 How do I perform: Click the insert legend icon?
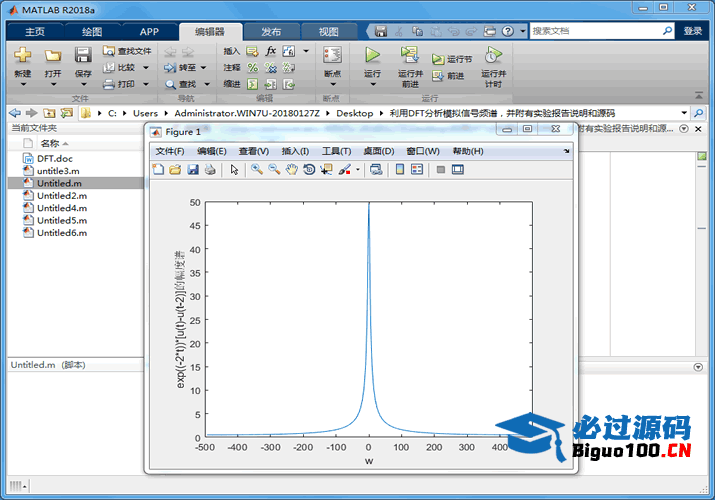click(417, 170)
